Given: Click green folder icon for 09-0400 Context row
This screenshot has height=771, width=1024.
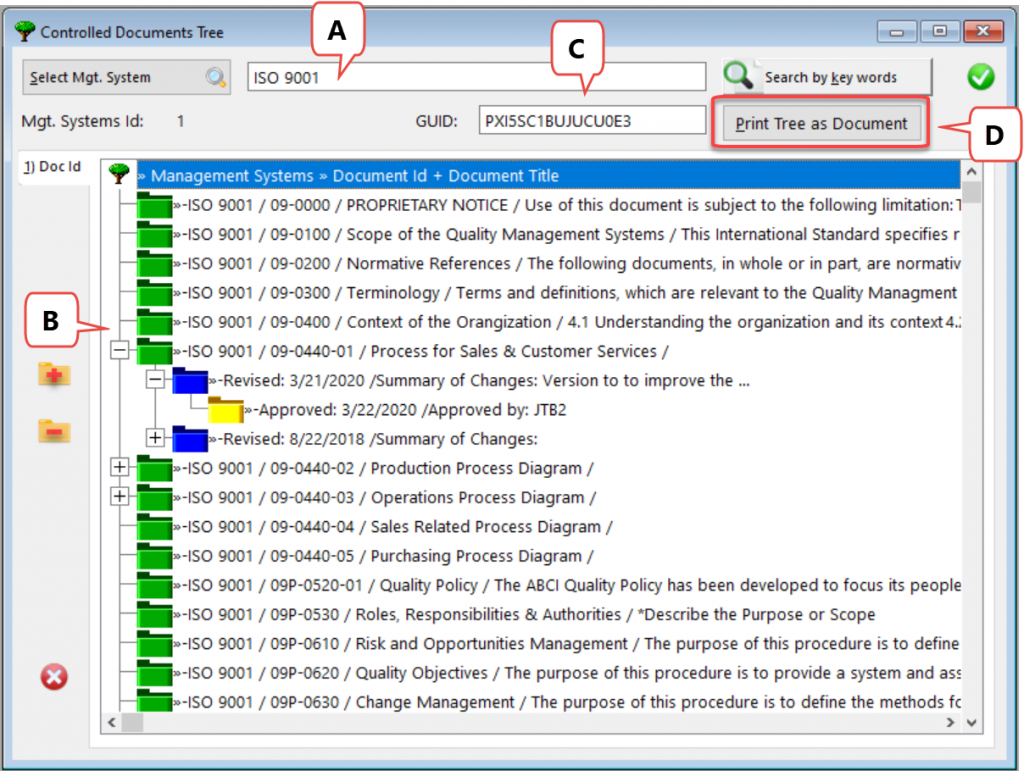Looking at the screenshot, I should click(x=154, y=322).
